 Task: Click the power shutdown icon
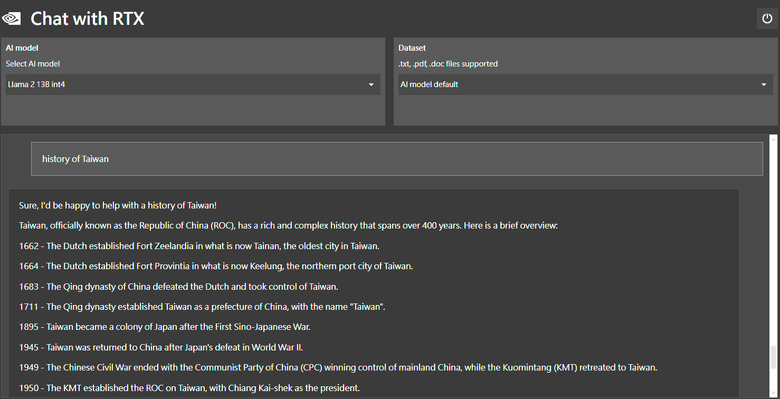767,19
